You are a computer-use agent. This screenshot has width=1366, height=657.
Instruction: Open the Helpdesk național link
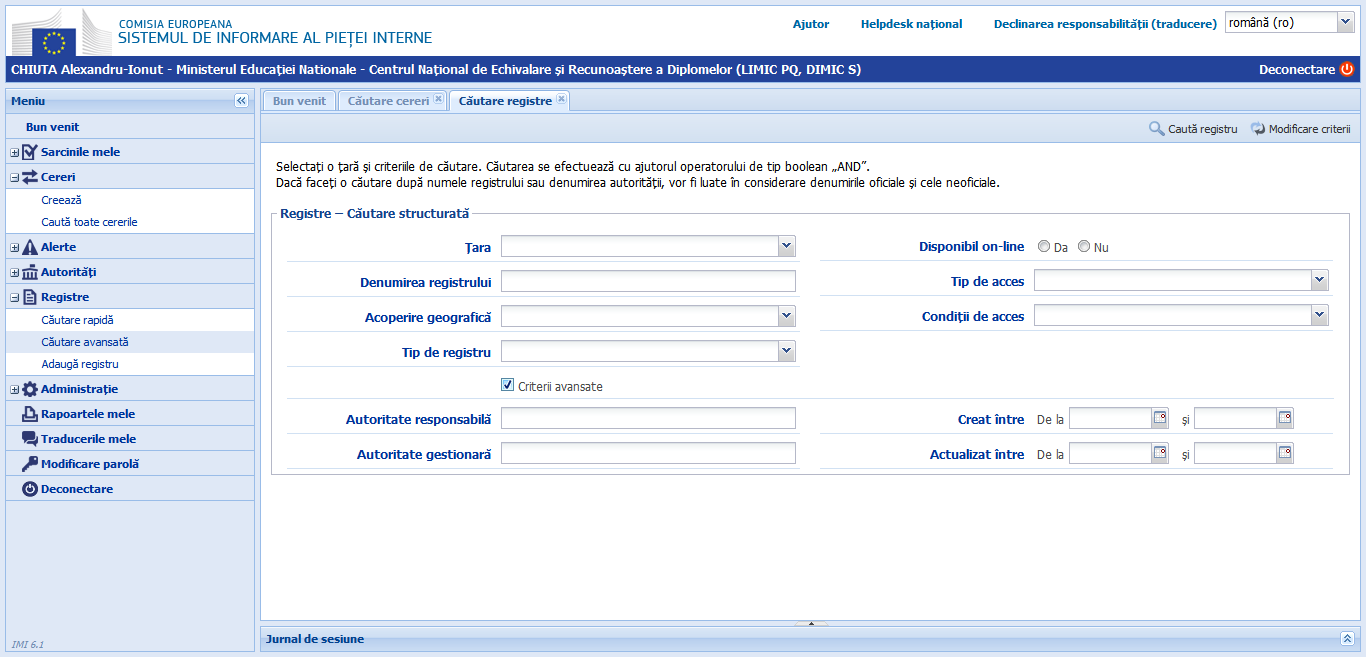(x=911, y=24)
